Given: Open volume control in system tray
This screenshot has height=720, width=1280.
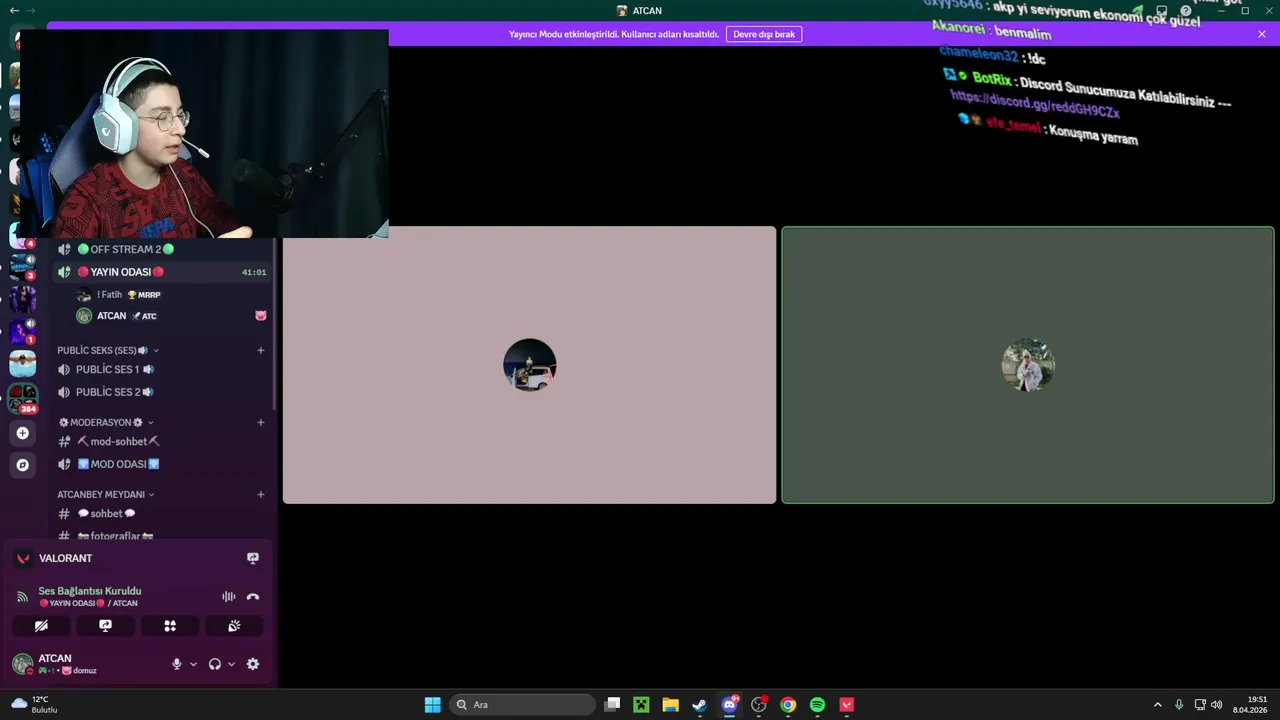Looking at the screenshot, I should click(1217, 705).
